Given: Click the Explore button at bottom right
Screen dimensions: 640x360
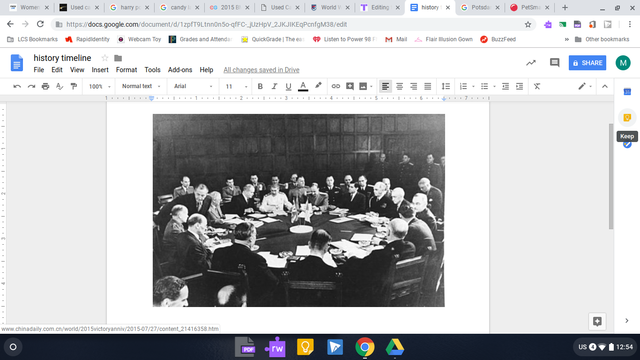Looking at the screenshot, I should click(597, 321).
